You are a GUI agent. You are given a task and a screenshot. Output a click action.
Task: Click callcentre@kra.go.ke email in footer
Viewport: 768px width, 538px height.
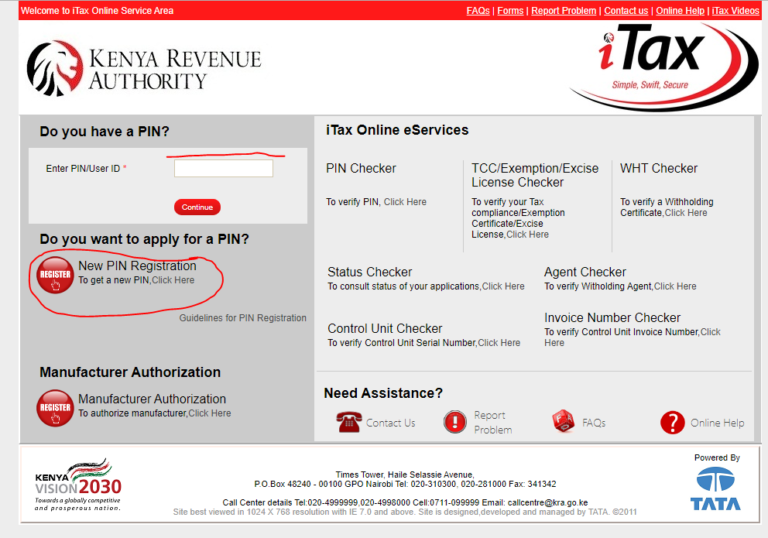[x=548, y=503]
